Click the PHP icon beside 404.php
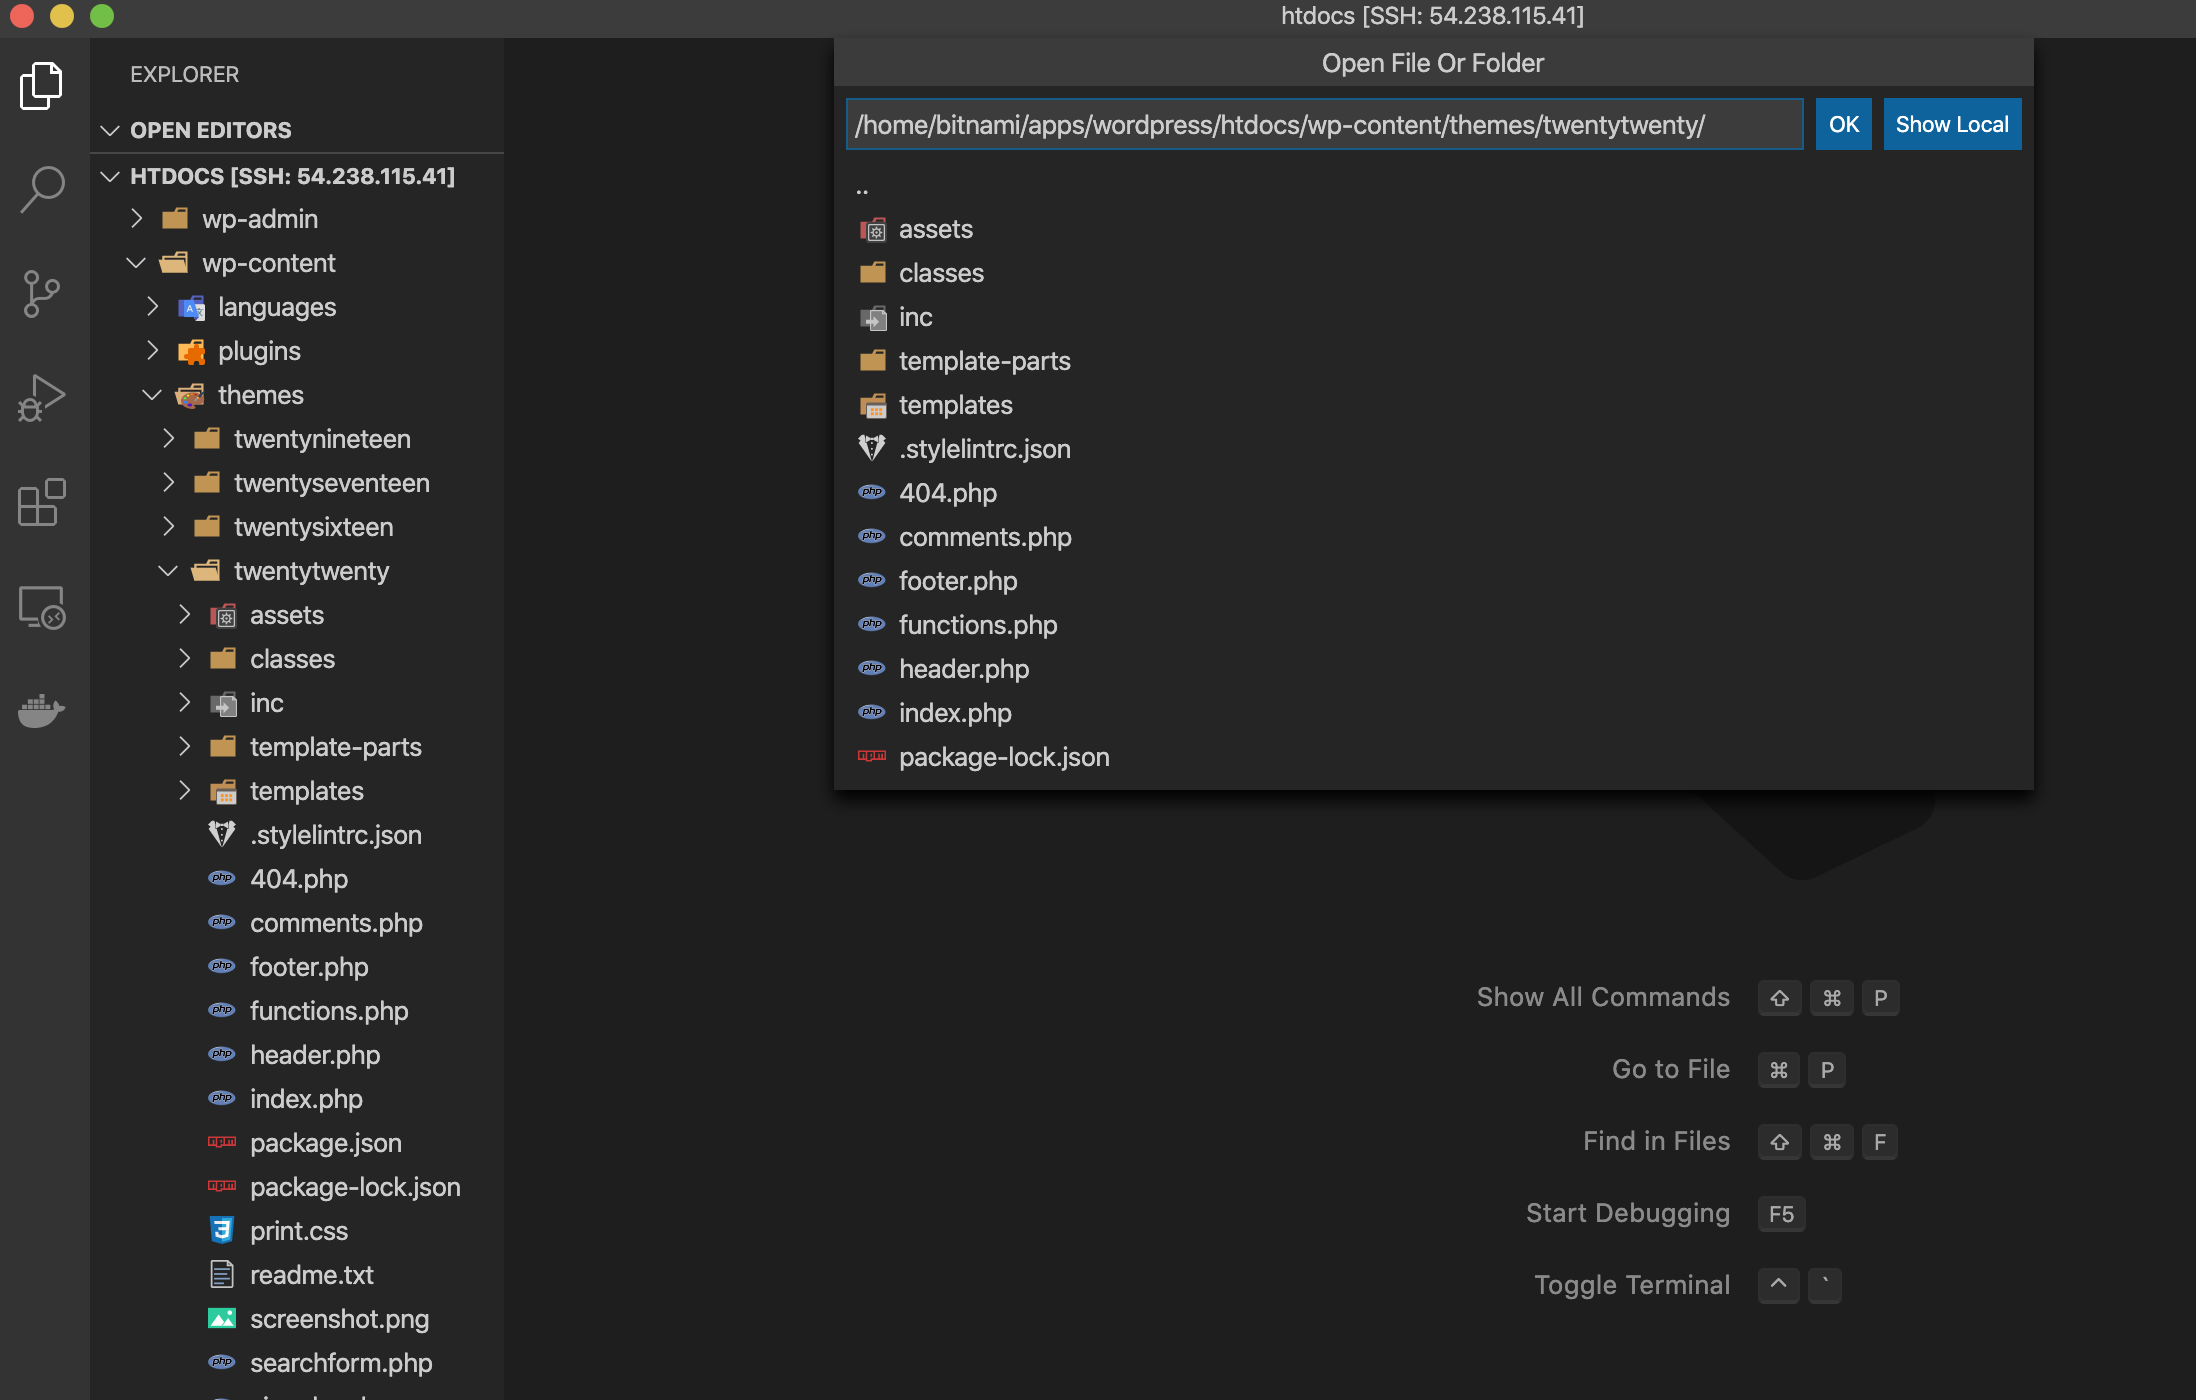Image resolution: width=2196 pixels, height=1400 pixels. tap(221, 877)
